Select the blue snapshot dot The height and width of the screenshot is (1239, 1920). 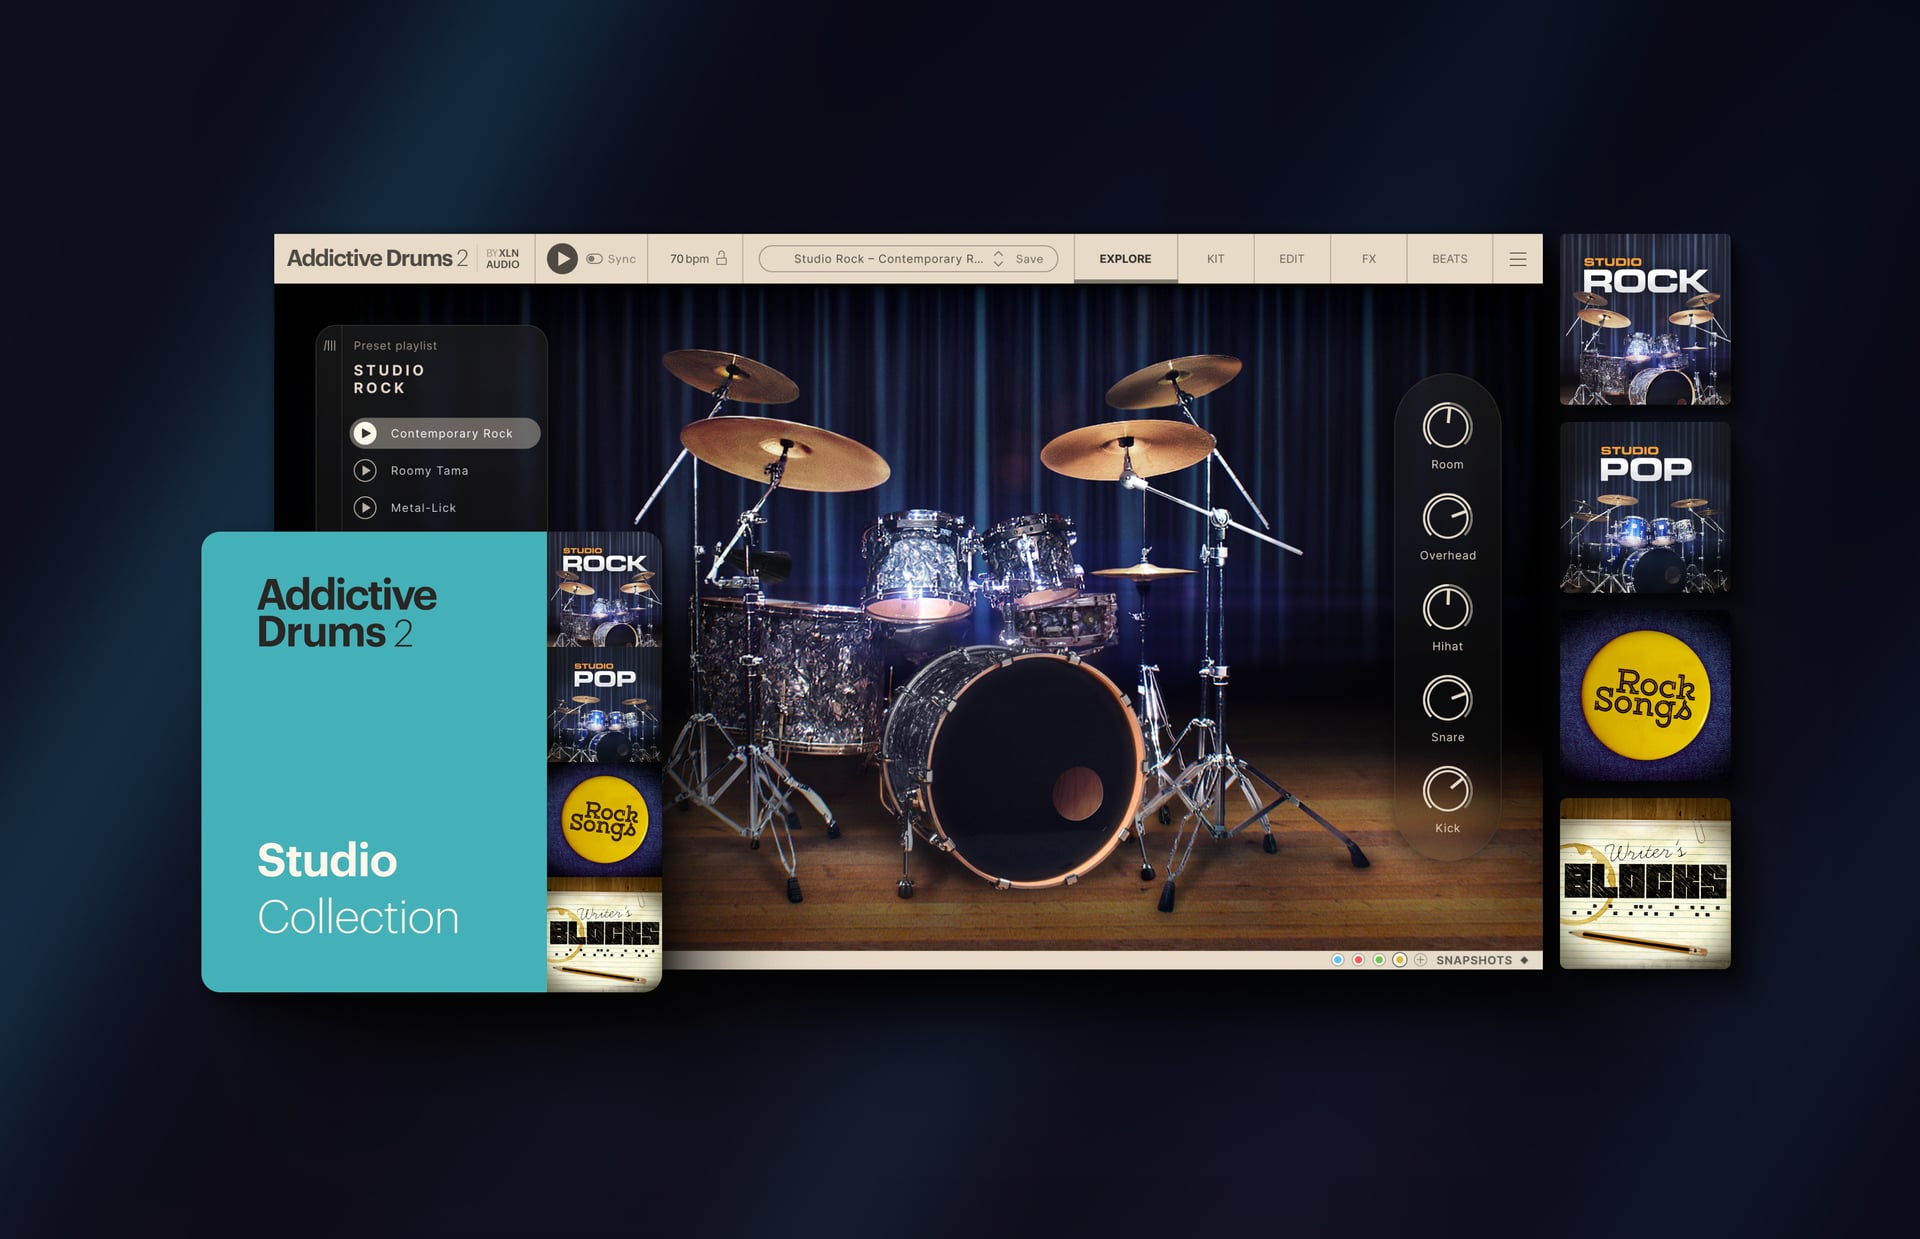(x=1337, y=960)
